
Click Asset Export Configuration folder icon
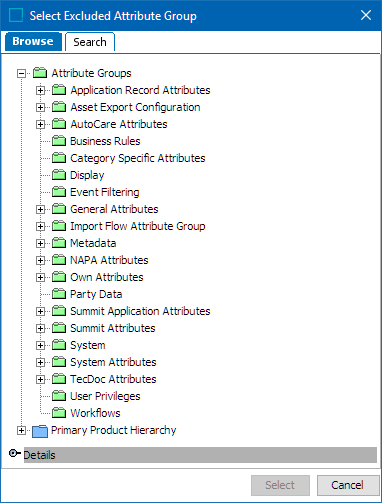click(59, 107)
